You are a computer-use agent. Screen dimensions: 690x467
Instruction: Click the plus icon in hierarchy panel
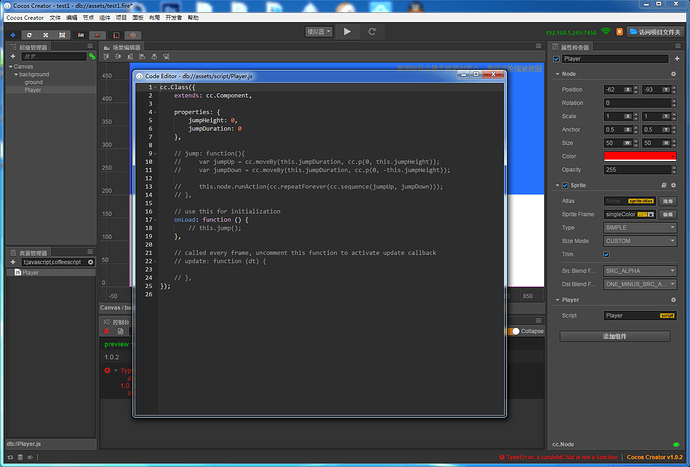13,56
